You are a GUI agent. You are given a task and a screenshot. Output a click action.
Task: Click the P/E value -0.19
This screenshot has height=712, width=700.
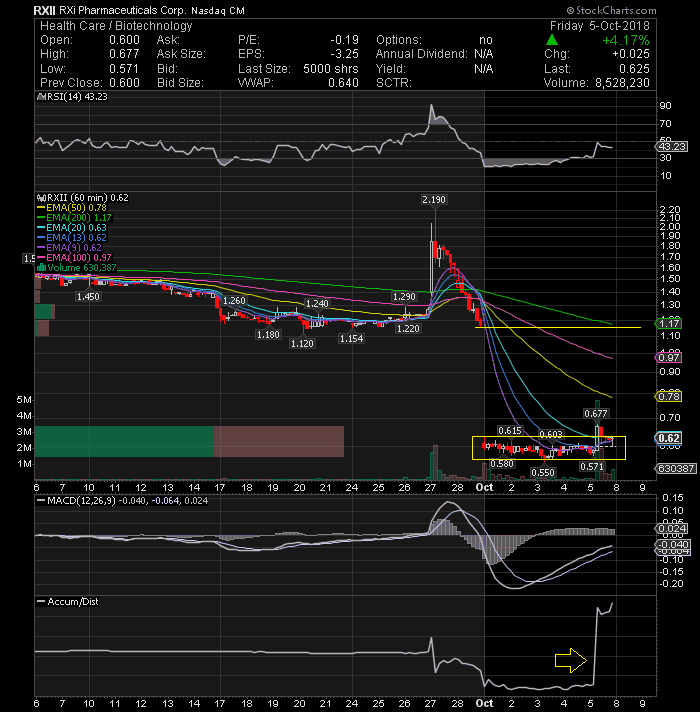coord(345,40)
